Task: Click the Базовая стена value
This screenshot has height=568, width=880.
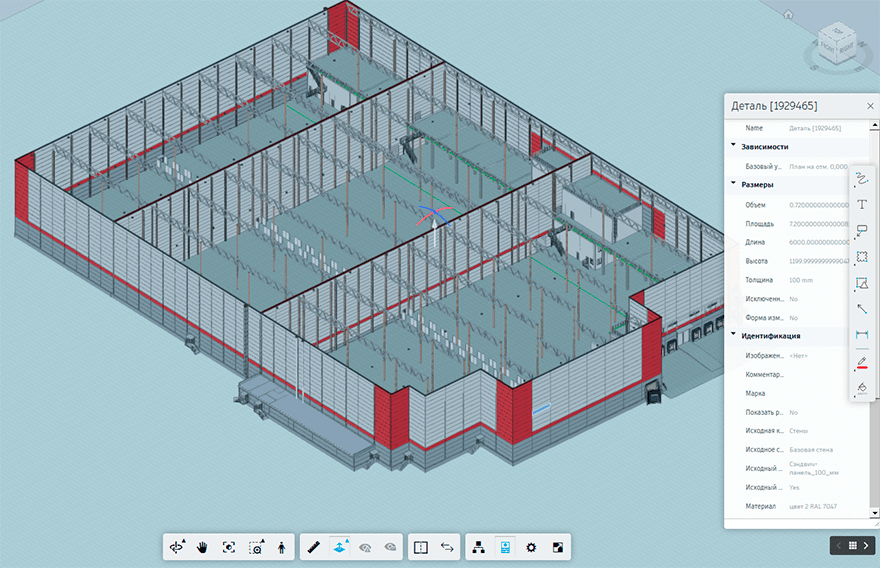Action: [811, 450]
